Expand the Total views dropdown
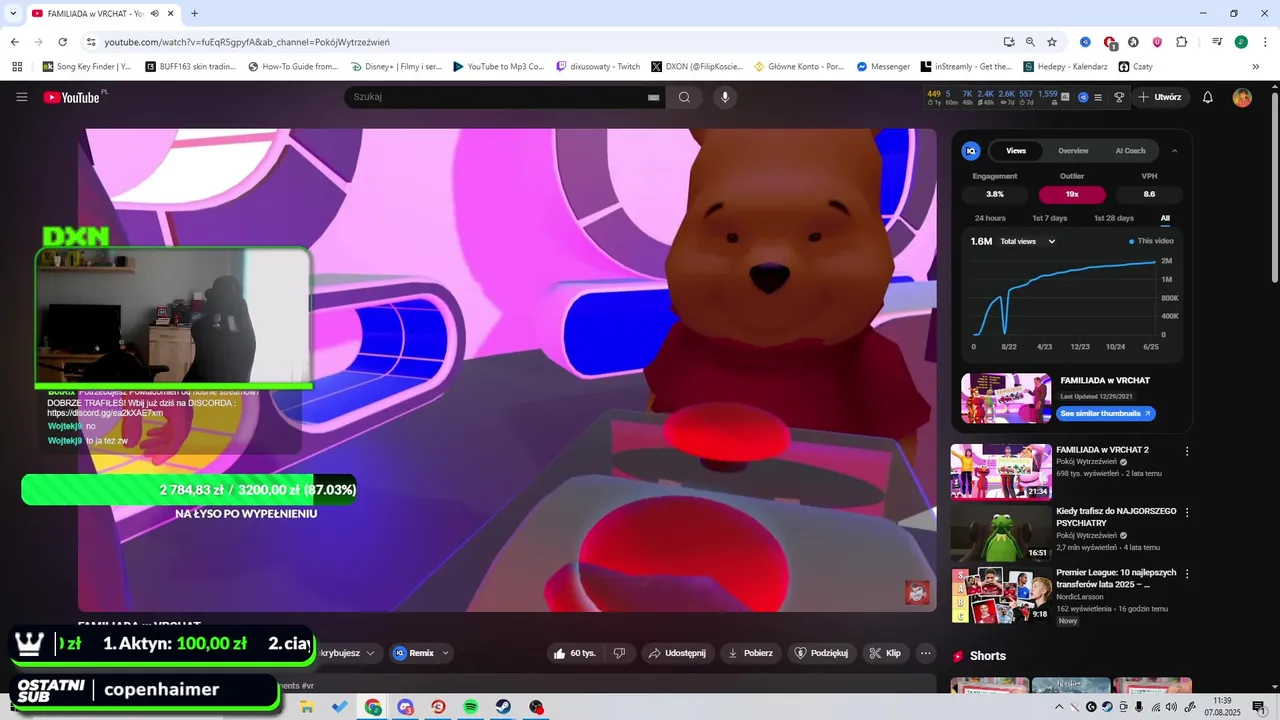The height and width of the screenshot is (720, 1280). pyautogui.click(x=1028, y=241)
